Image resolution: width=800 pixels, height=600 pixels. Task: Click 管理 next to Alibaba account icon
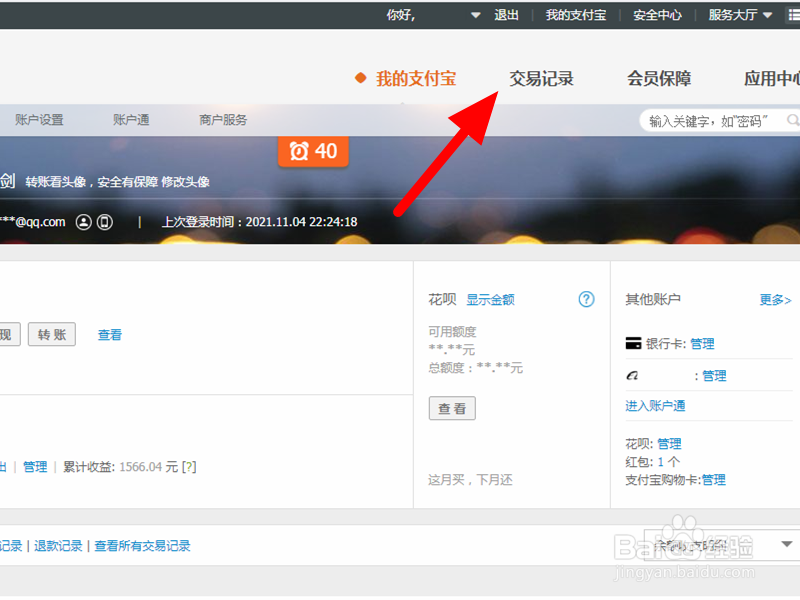[714, 376]
